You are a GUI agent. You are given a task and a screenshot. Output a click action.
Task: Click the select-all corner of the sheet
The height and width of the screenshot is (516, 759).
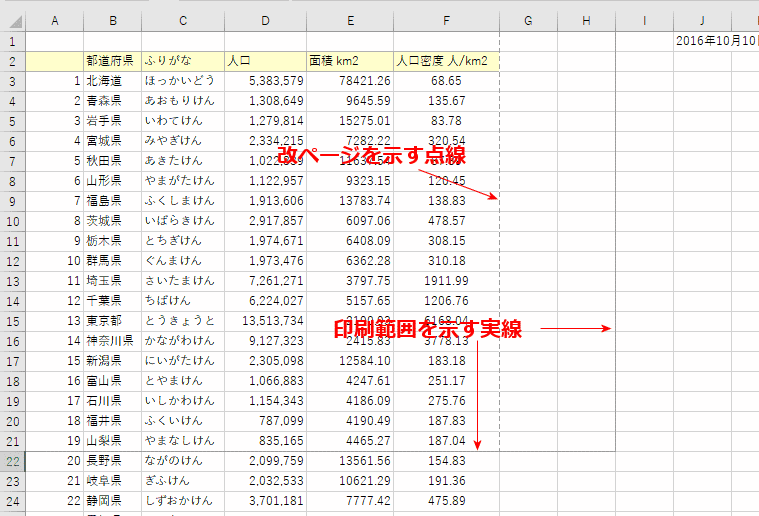[12, 21]
